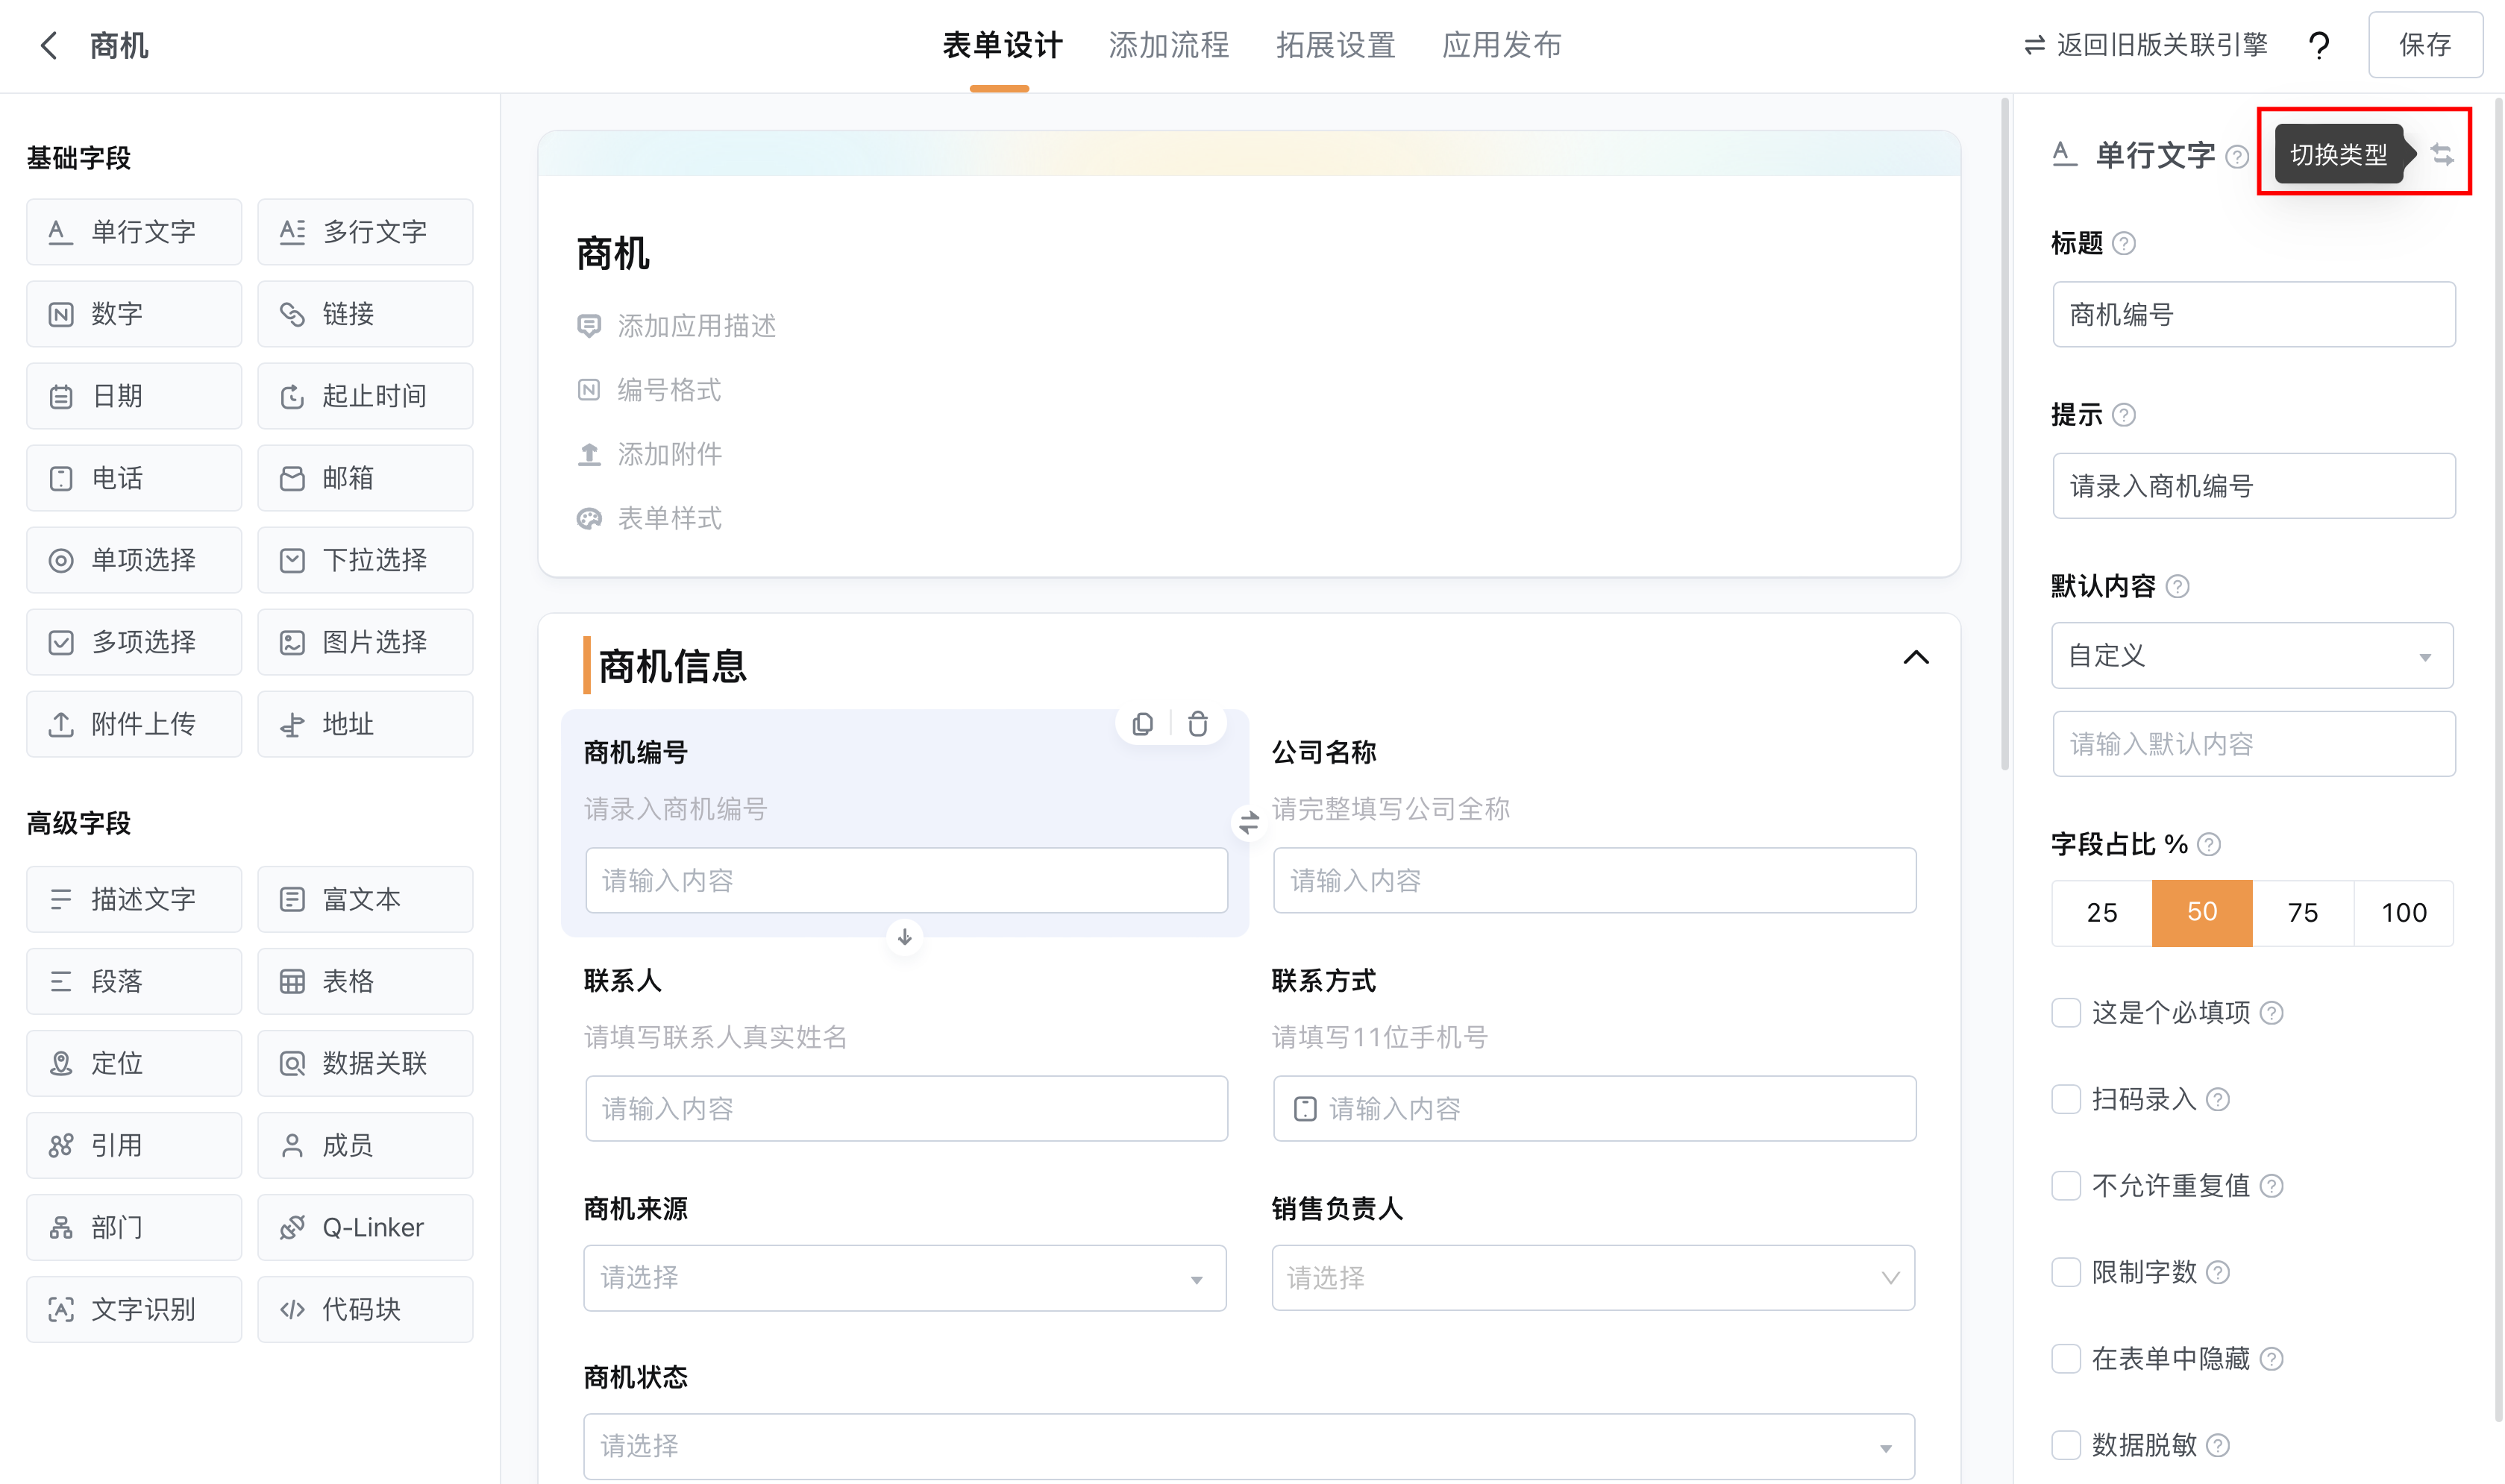Add a Q-Linker advanced field
The width and height of the screenshot is (2505, 1484).
click(365, 1227)
